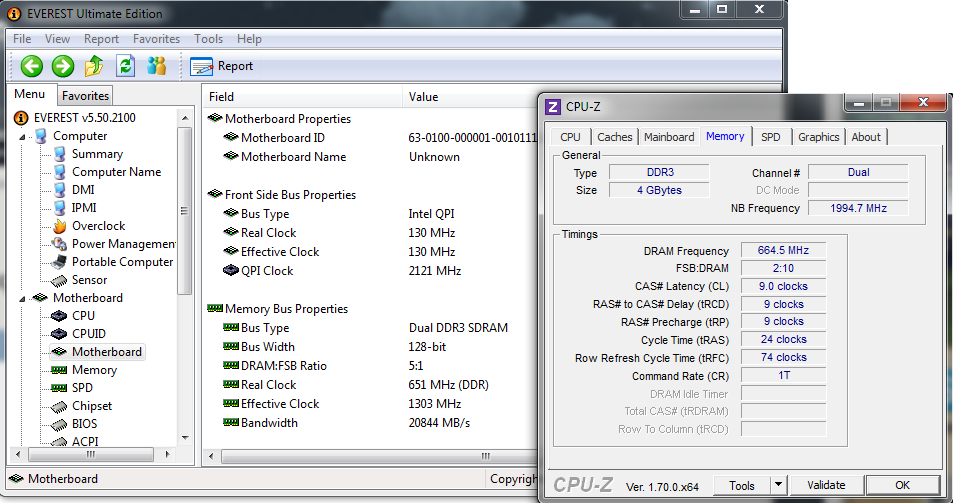The height and width of the screenshot is (503, 953).
Task: Open the CPU item under Motherboard
Action: coord(83,316)
